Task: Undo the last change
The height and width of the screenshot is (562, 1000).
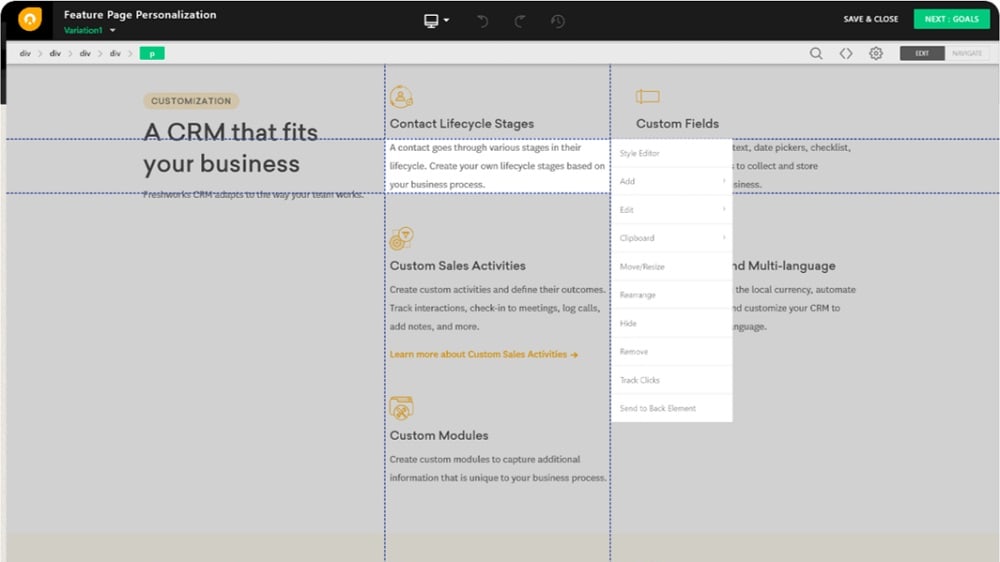Action: pyautogui.click(x=482, y=22)
